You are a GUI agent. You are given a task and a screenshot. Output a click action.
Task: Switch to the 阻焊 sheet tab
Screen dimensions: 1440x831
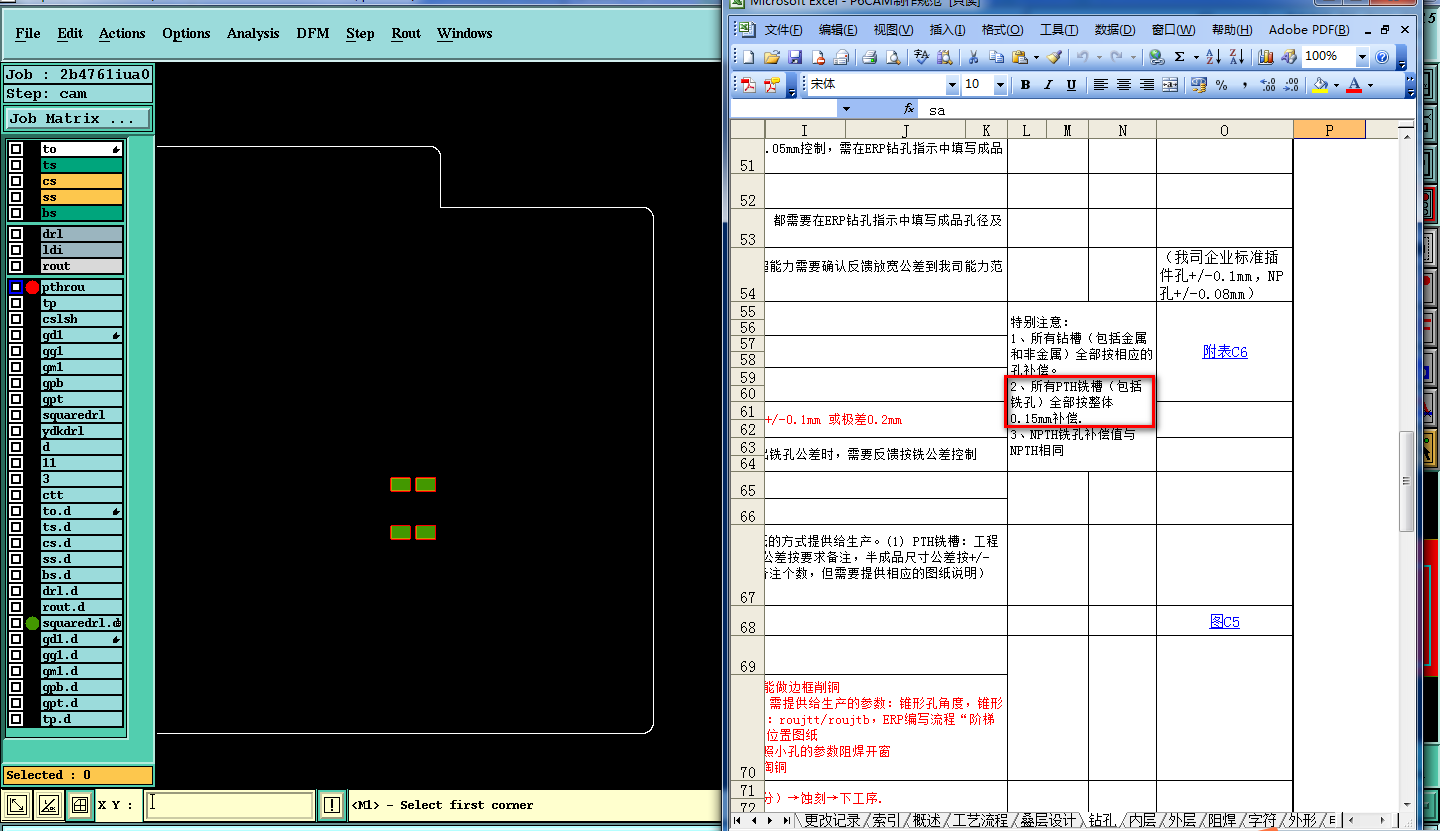tap(1222, 820)
